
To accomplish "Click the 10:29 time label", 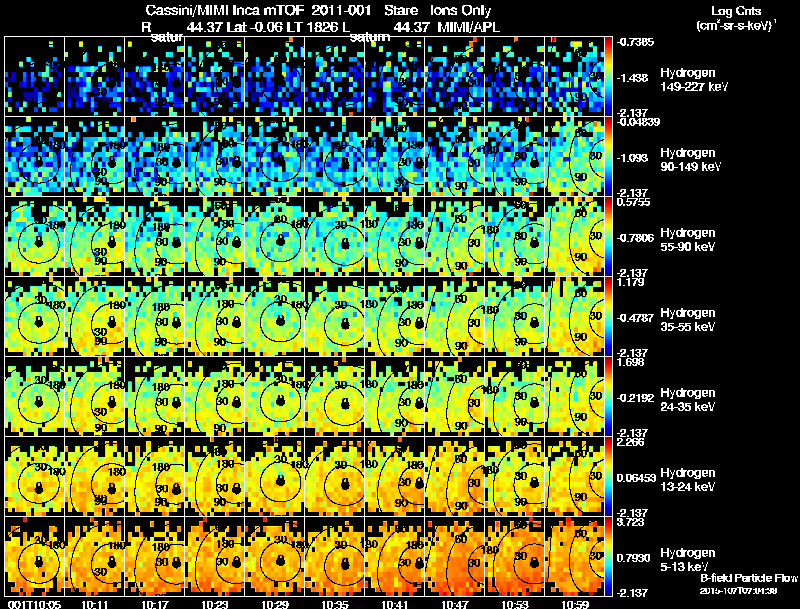I will coord(275,604).
